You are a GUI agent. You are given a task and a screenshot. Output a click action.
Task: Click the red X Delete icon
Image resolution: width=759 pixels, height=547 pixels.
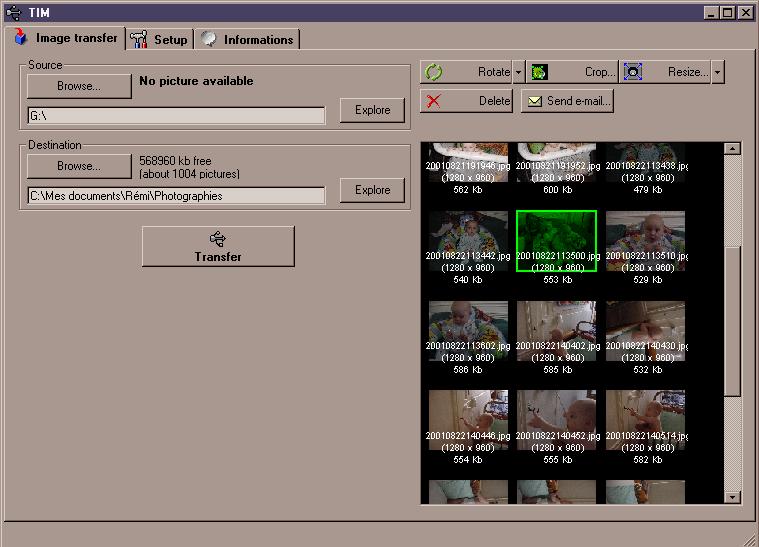(433, 101)
